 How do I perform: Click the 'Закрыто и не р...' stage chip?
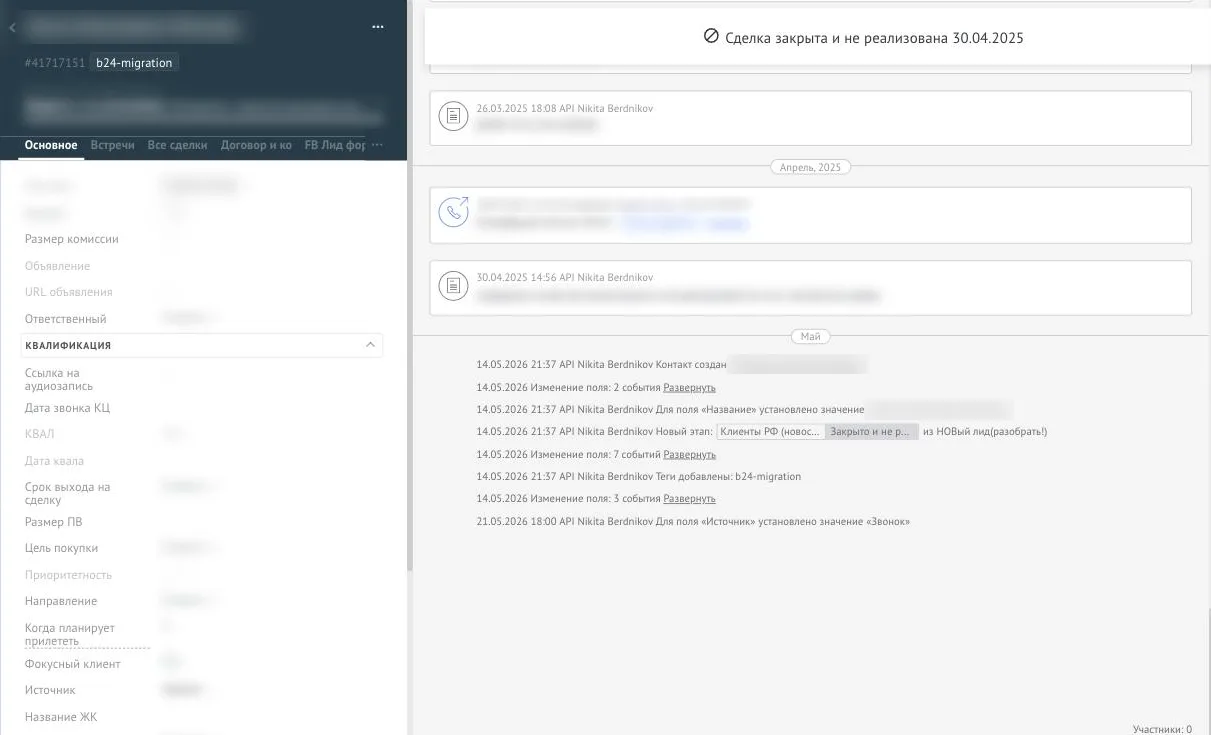point(871,432)
